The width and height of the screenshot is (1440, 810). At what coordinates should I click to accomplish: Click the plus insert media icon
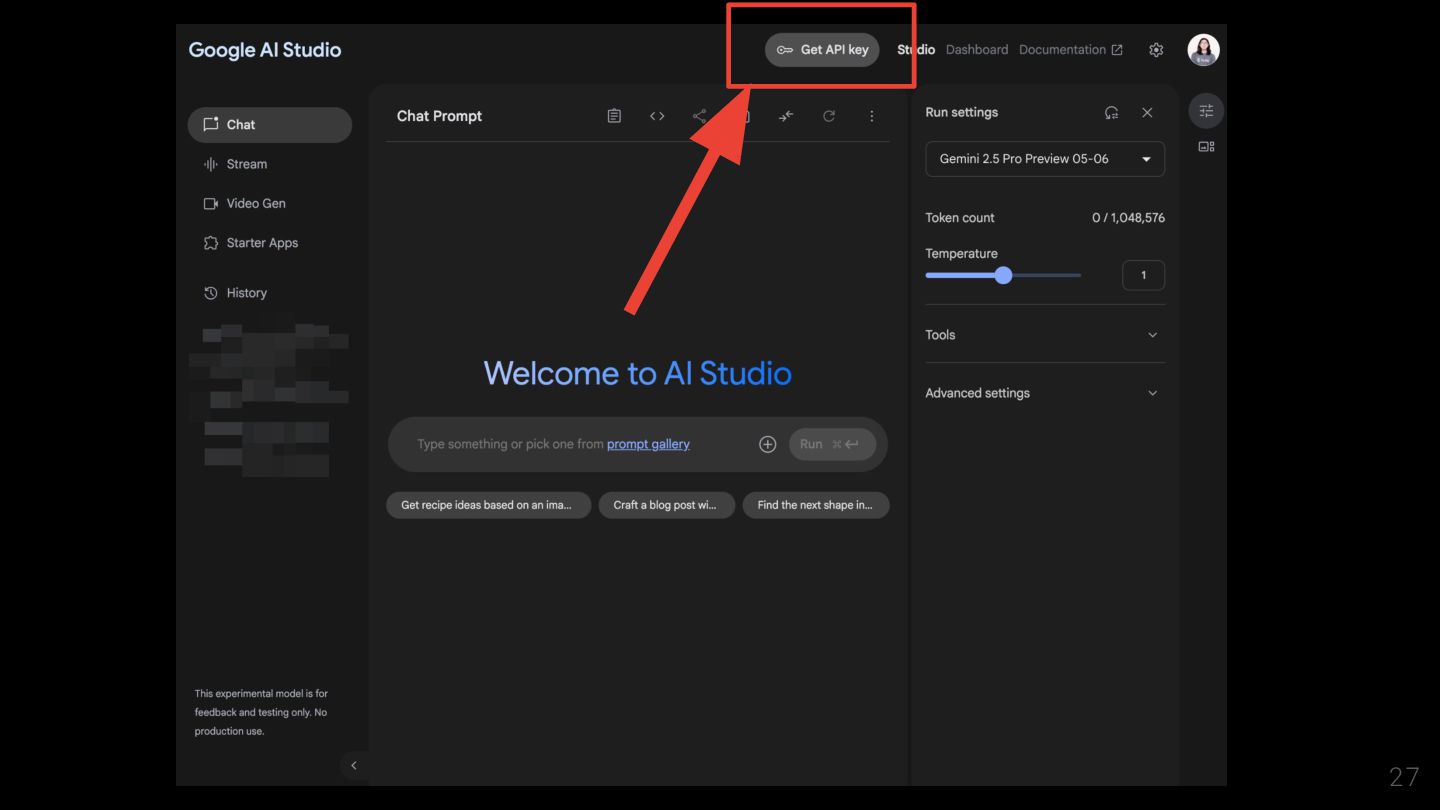tap(767, 444)
